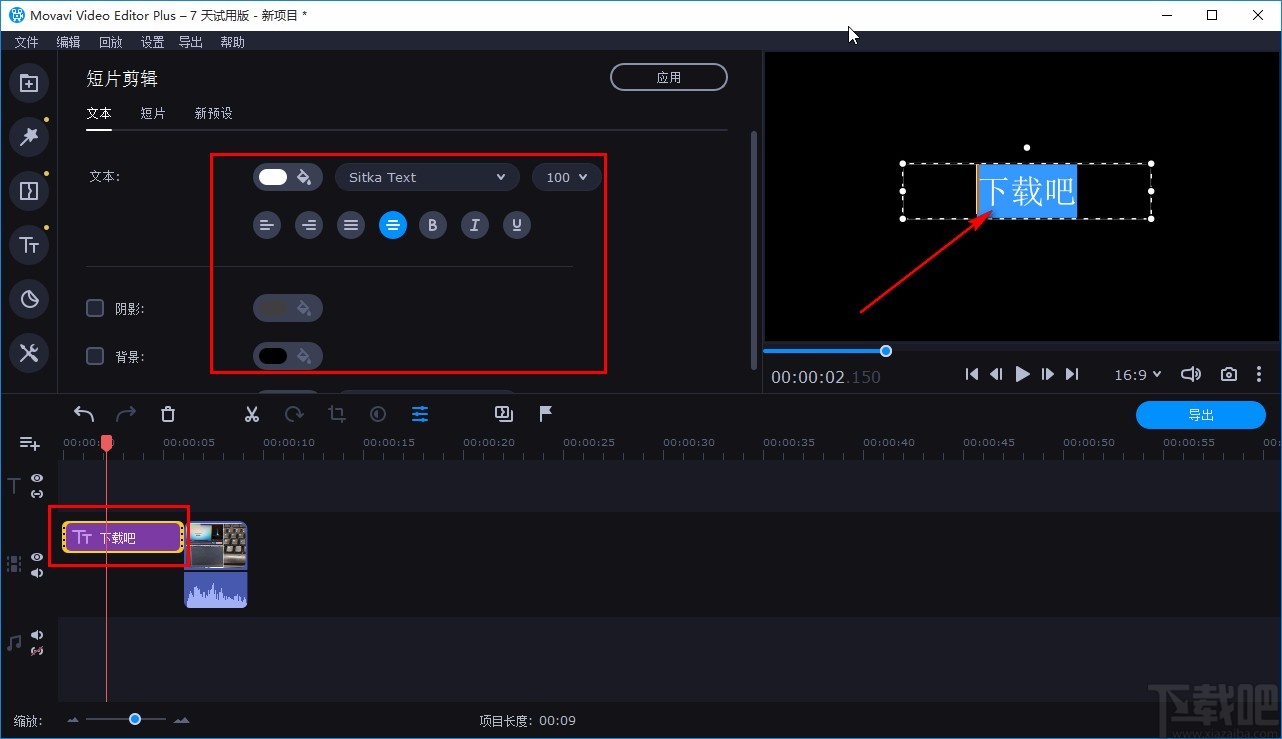Pick the white text color swatch
This screenshot has width=1282, height=739.
[273, 177]
